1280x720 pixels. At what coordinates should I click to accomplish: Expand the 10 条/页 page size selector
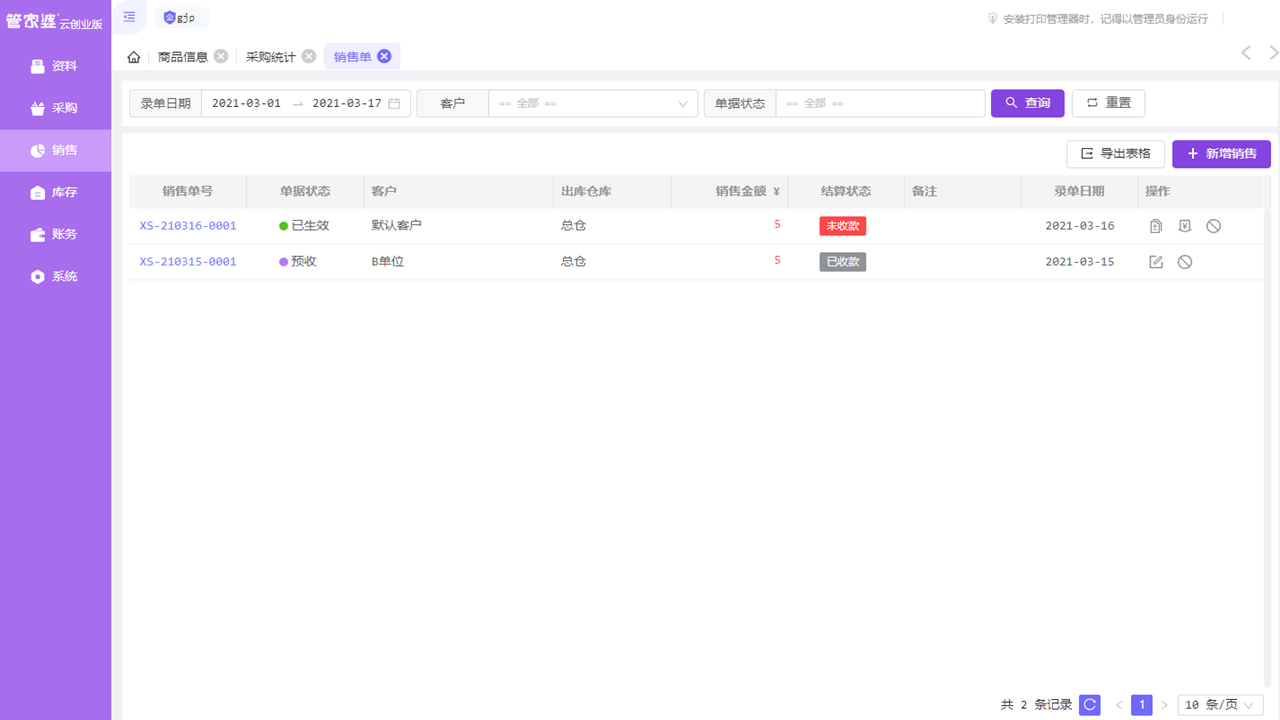tap(1220, 705)
